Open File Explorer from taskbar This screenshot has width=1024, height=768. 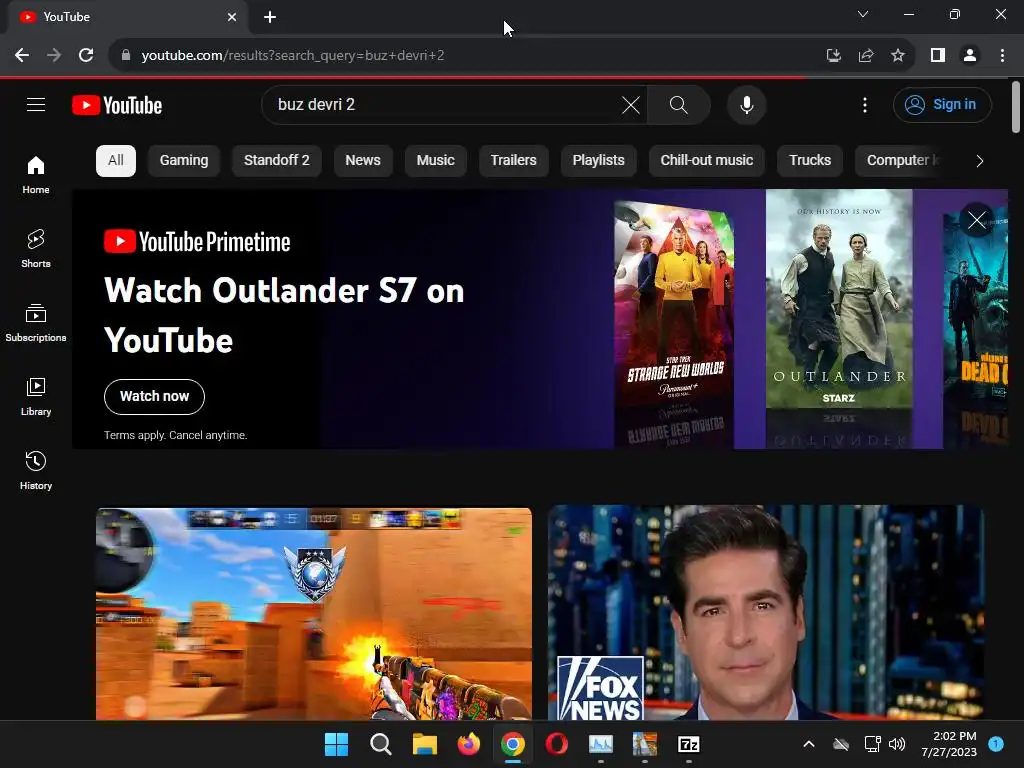(x=424, y=744)
